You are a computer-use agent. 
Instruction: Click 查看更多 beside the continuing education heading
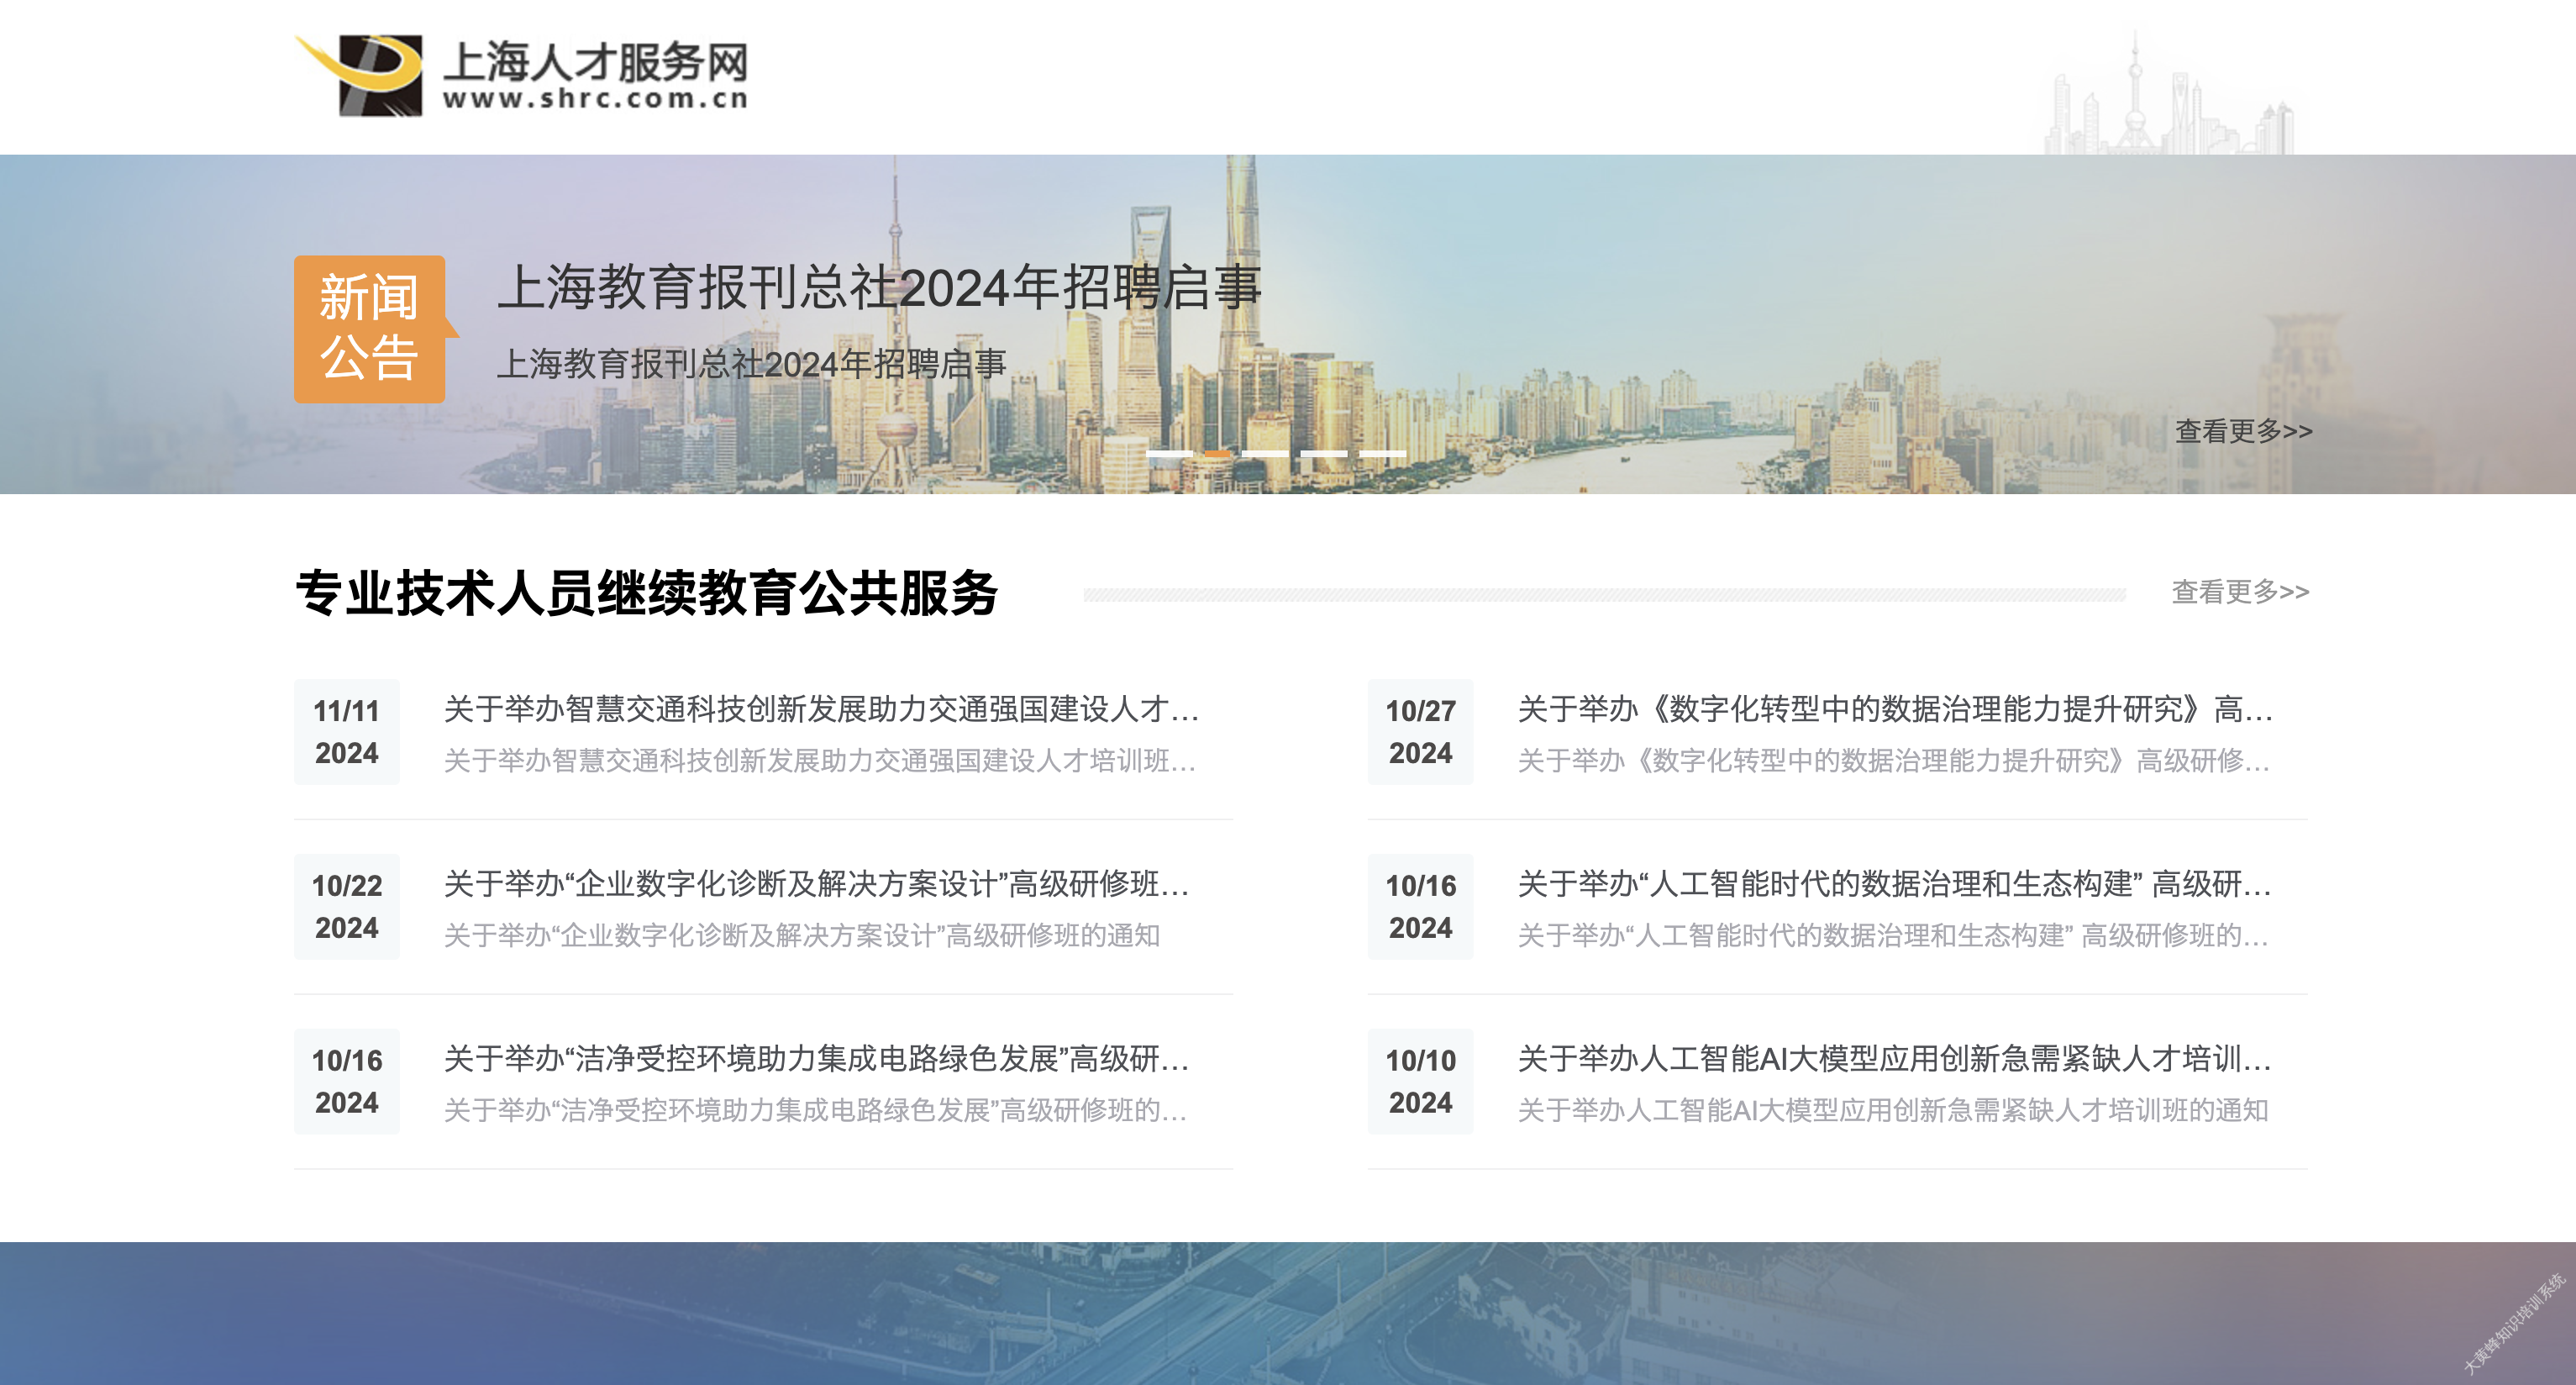[x=2239, y=591]
